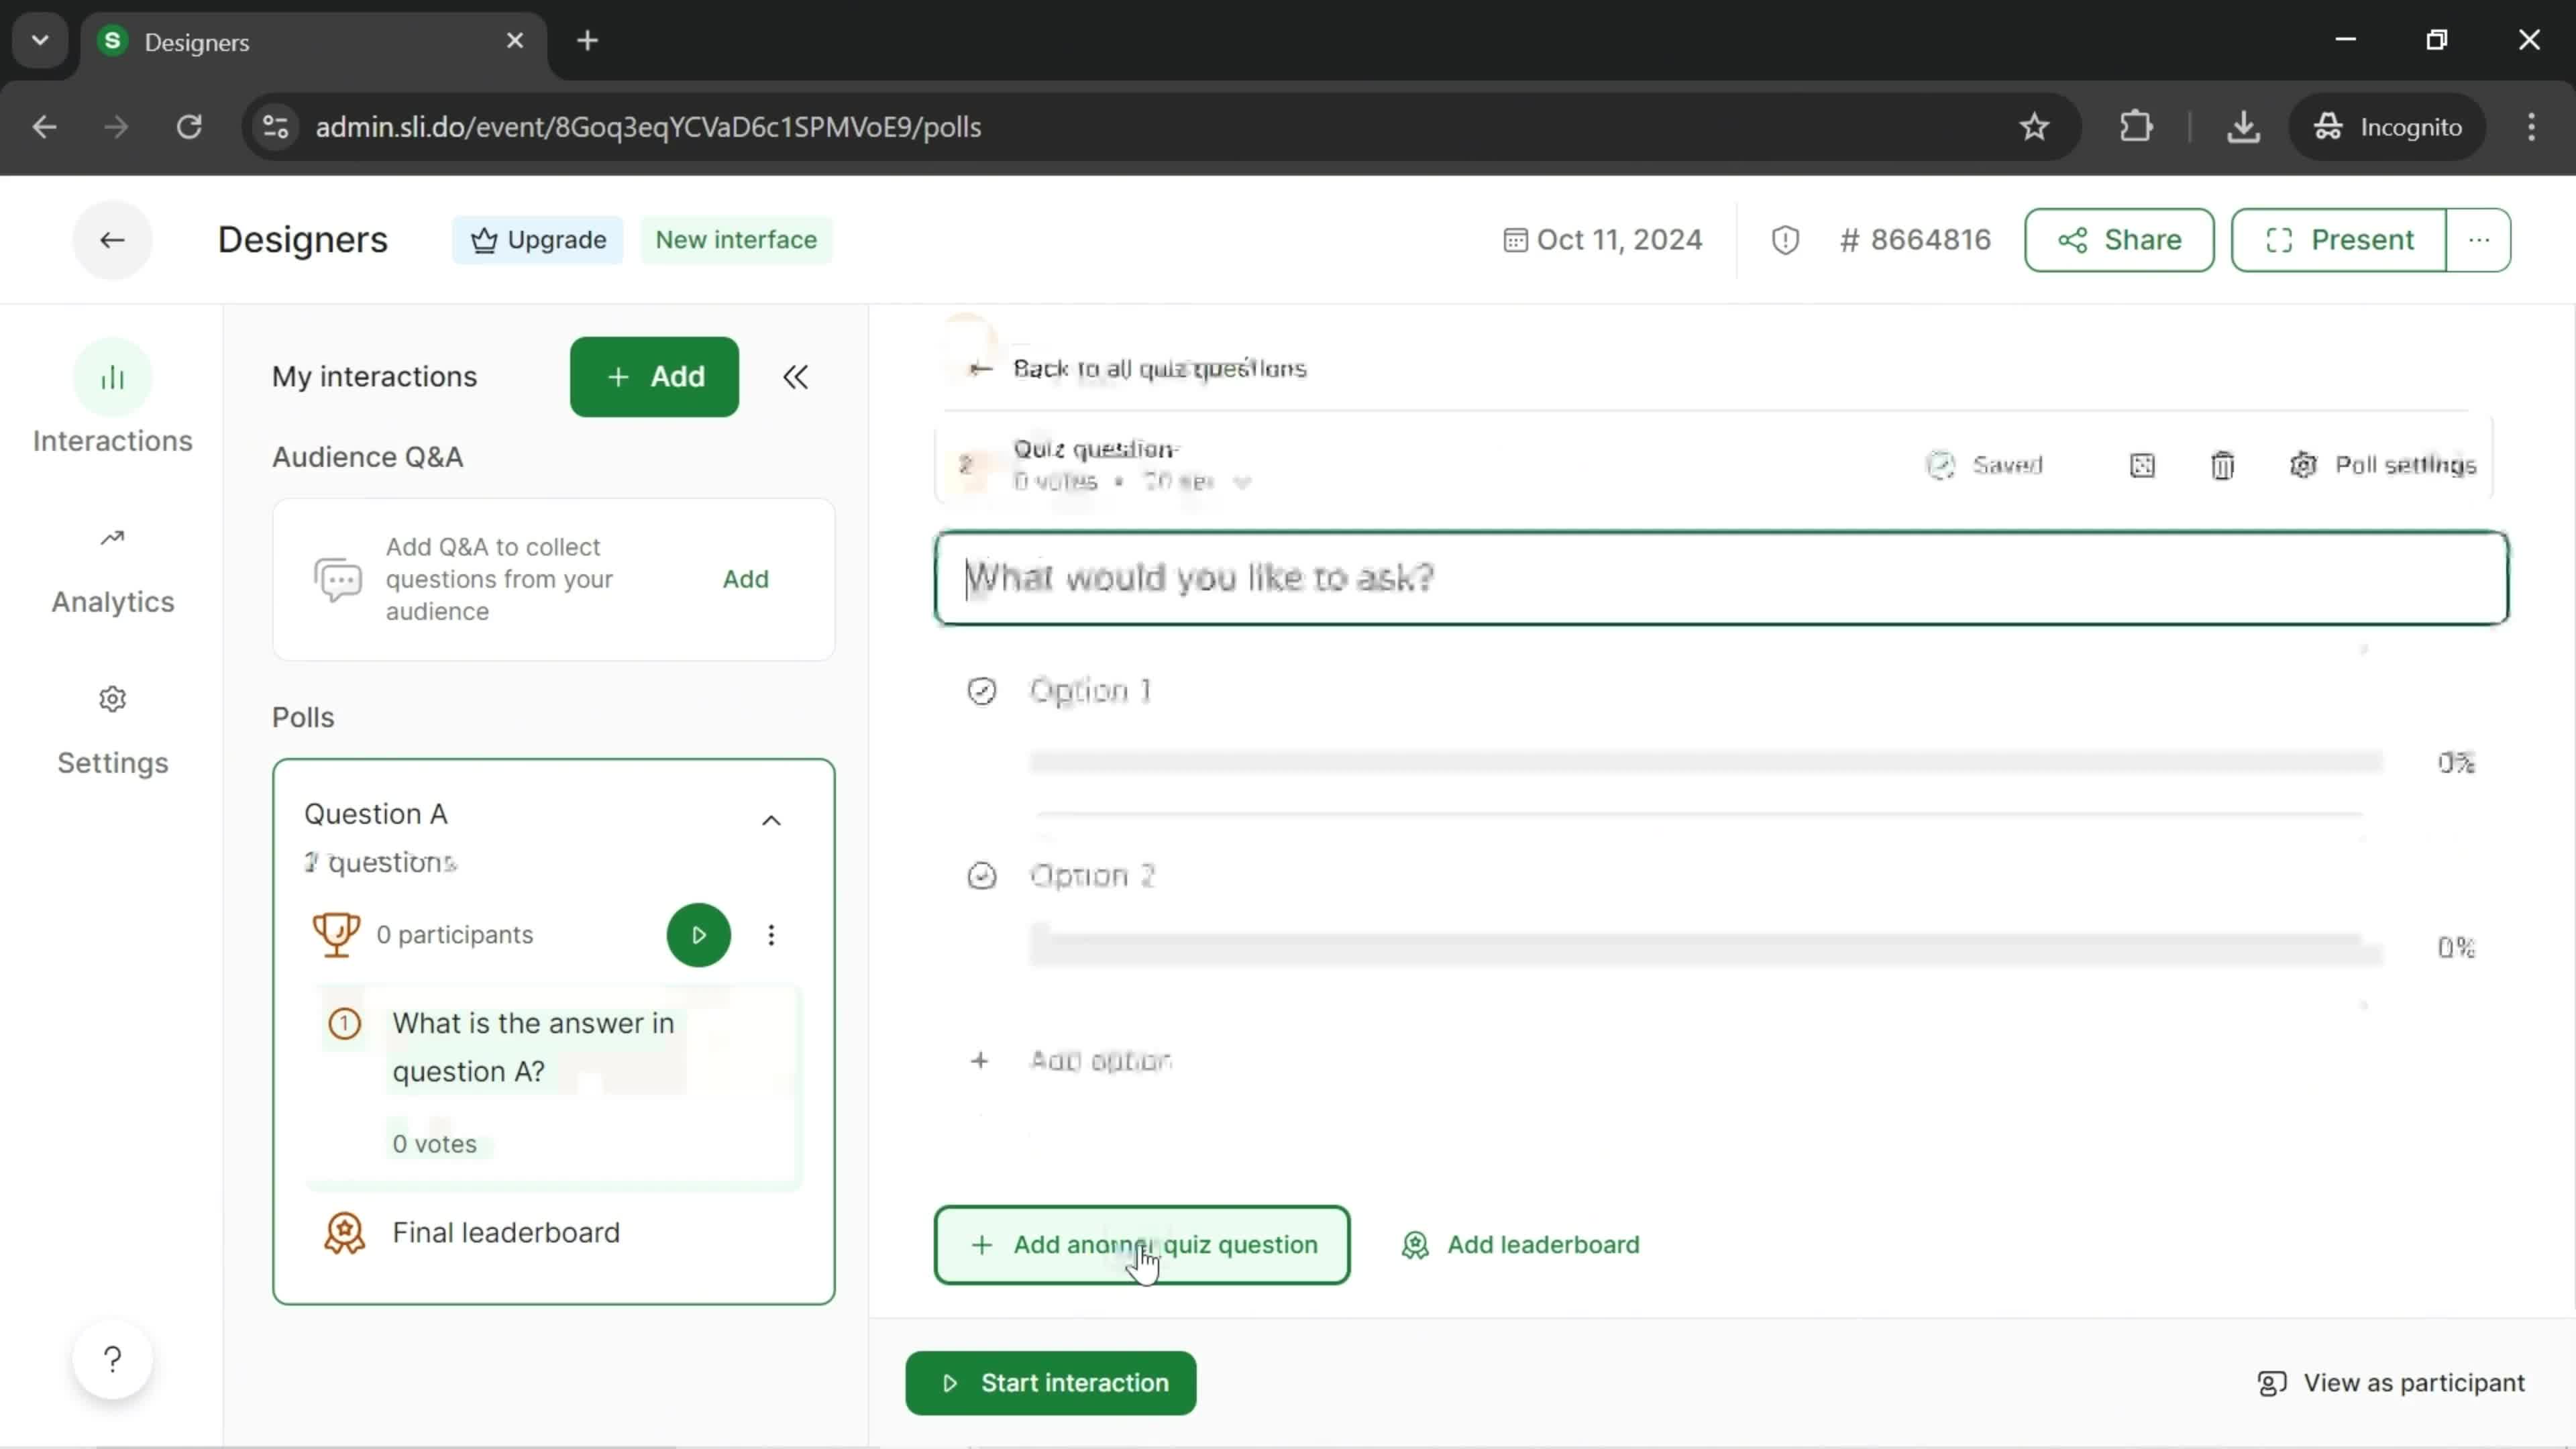Open the Audience Q&A Add link
The image size is (2576, 1449).
click(x=745, y=578)
